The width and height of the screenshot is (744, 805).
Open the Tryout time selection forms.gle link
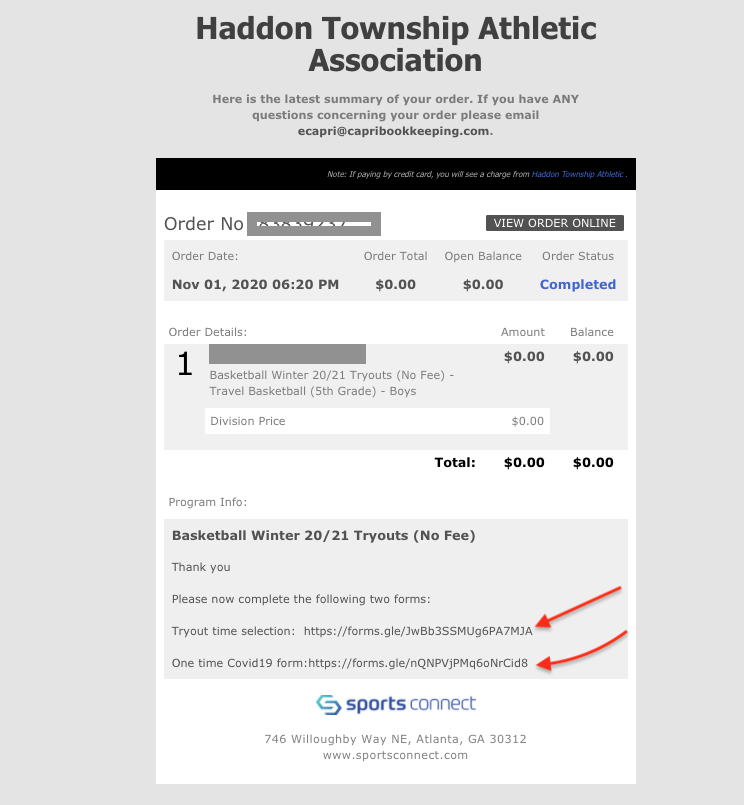tap(418, 631)
